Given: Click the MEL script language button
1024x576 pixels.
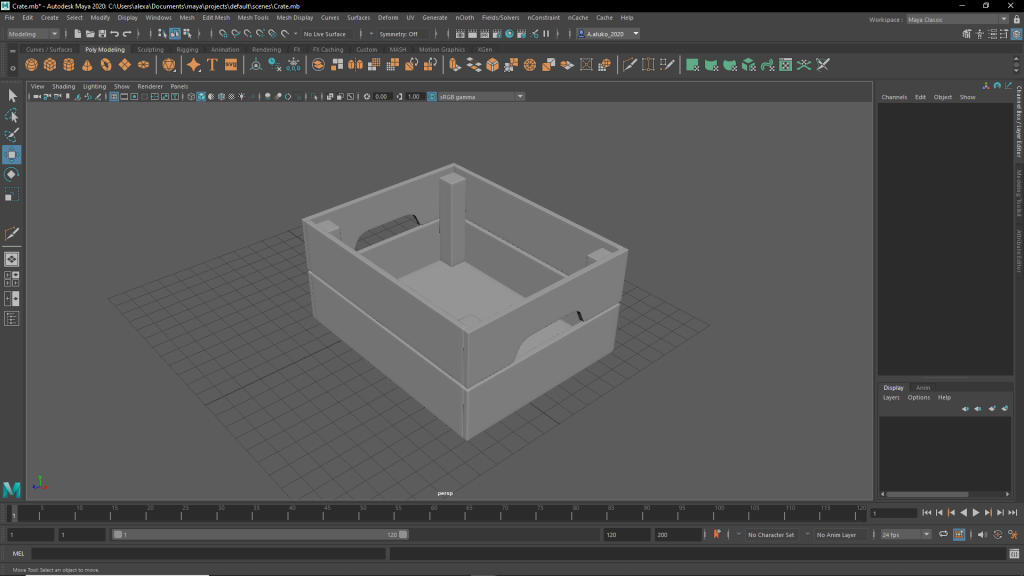Looking at the screenshot, I should [18, 553].
